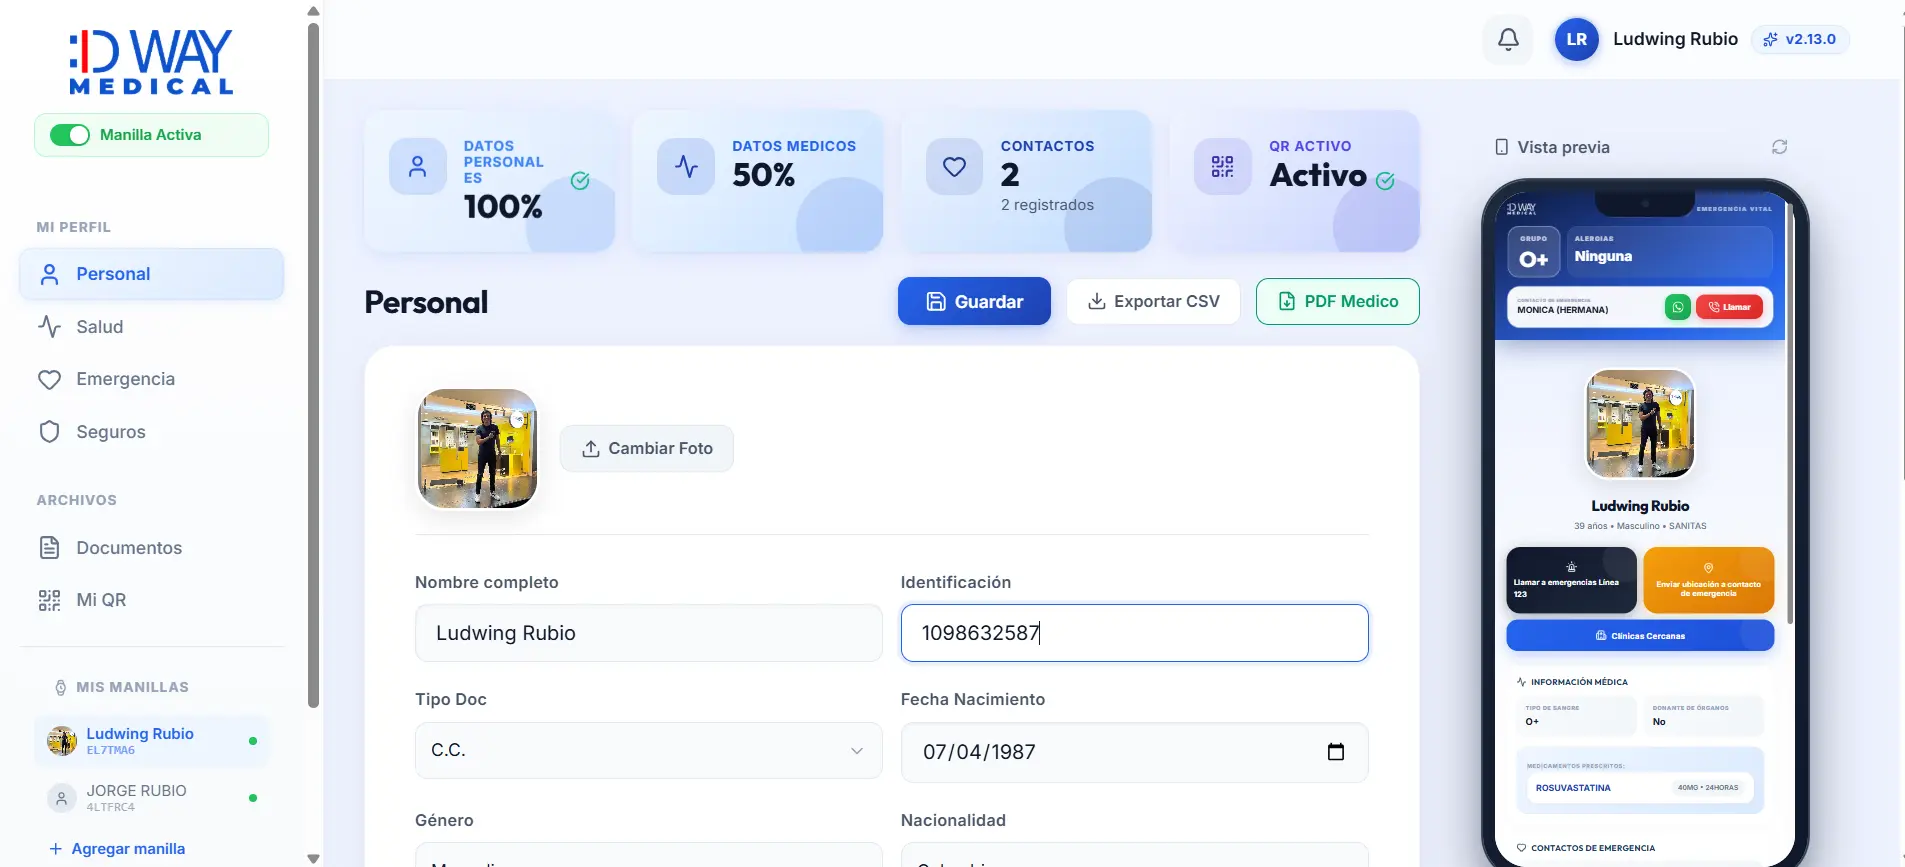The width and height of the screenshot is (1905, 867).
Task: Click the Nombre completo input field
Action: point(648,633)
